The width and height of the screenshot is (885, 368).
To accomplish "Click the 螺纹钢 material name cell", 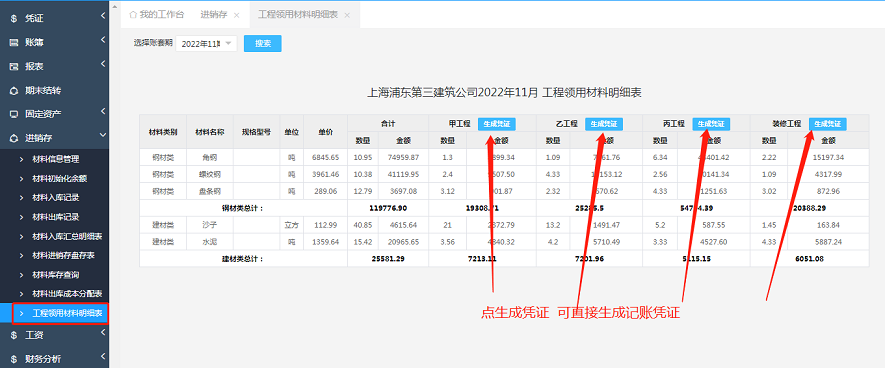I will [210, 174].
